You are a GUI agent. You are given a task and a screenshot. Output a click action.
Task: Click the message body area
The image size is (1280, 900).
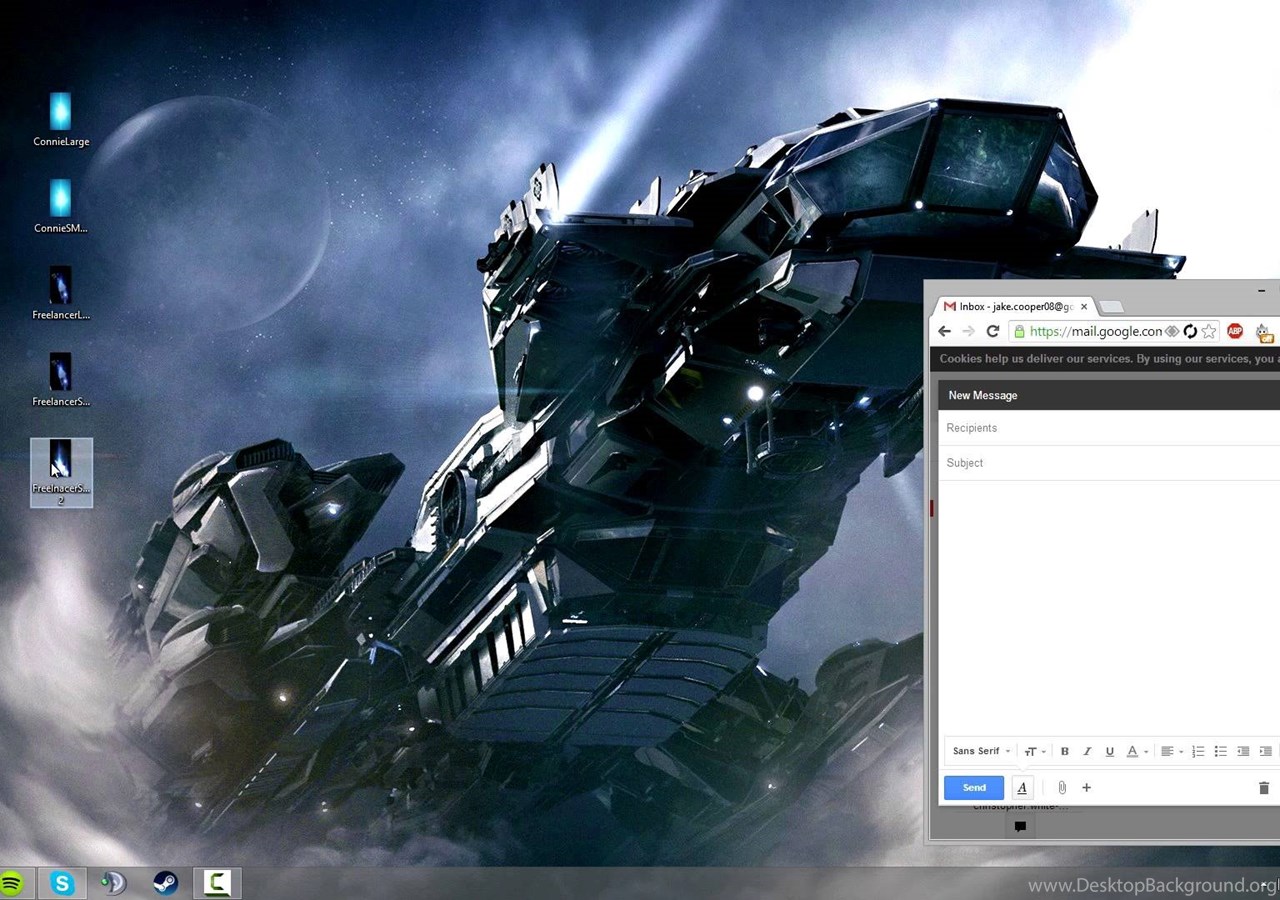click(x=1109, y=607)
